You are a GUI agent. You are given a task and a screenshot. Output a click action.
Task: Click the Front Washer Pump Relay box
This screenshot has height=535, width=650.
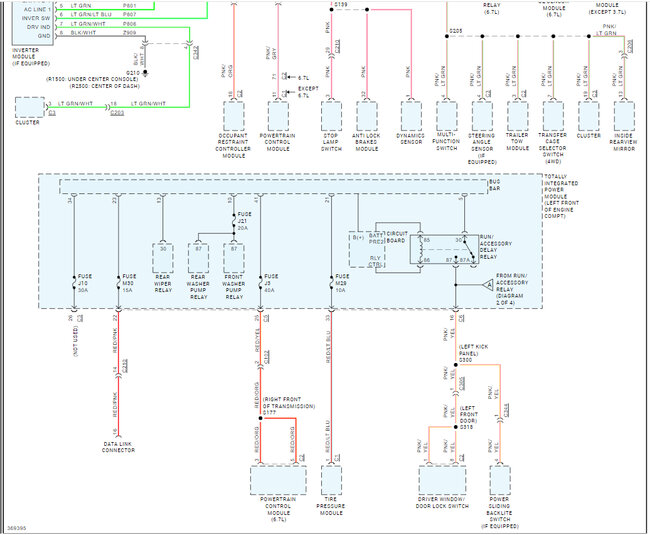tap(234, 258)
